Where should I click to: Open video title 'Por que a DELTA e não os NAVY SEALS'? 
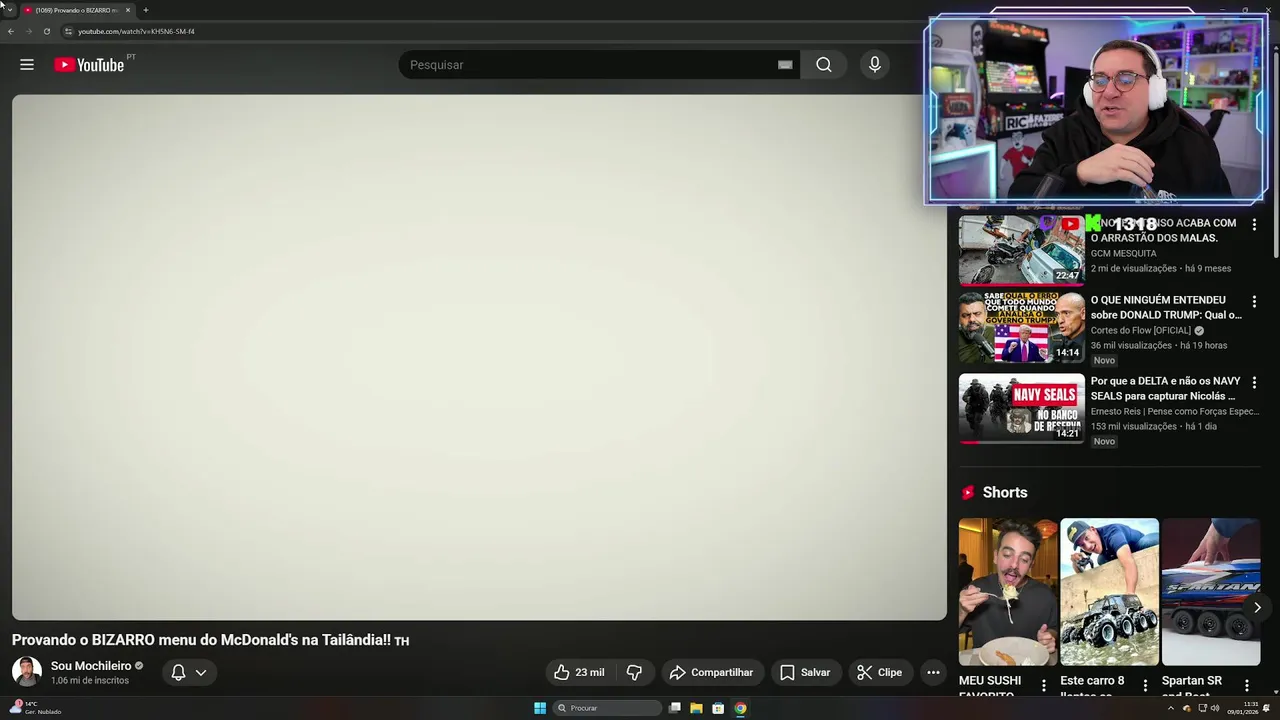pyautogui.click(x=1166, y=388)
